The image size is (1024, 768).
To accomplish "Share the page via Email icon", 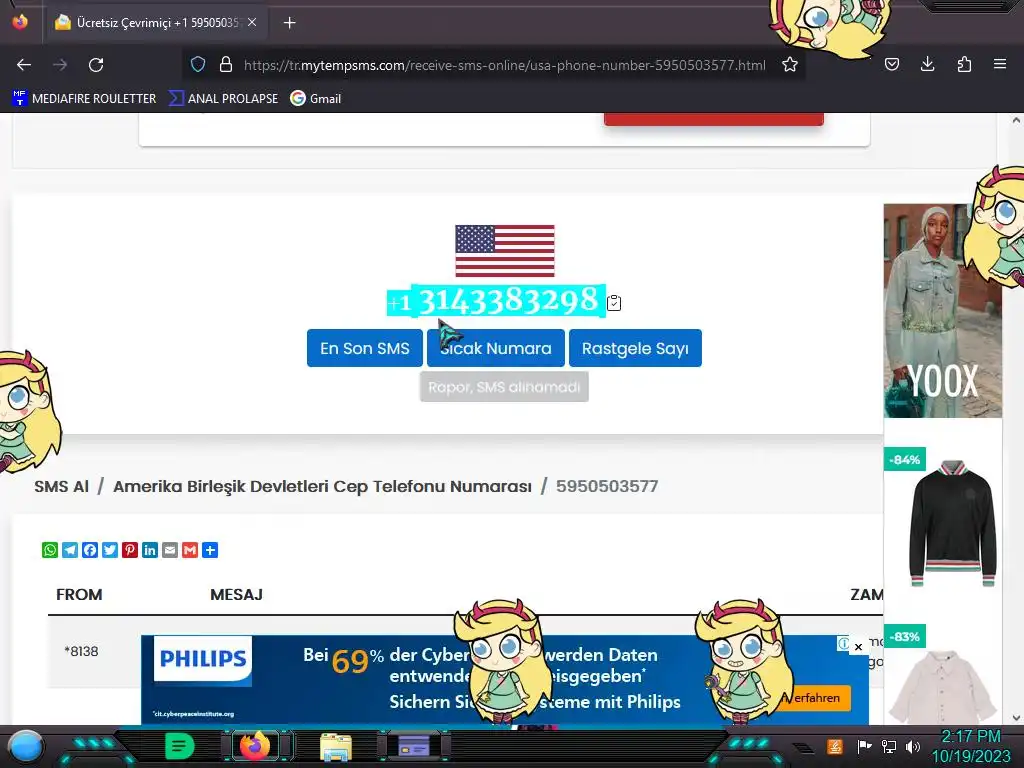I will click(x=170, y=550).
